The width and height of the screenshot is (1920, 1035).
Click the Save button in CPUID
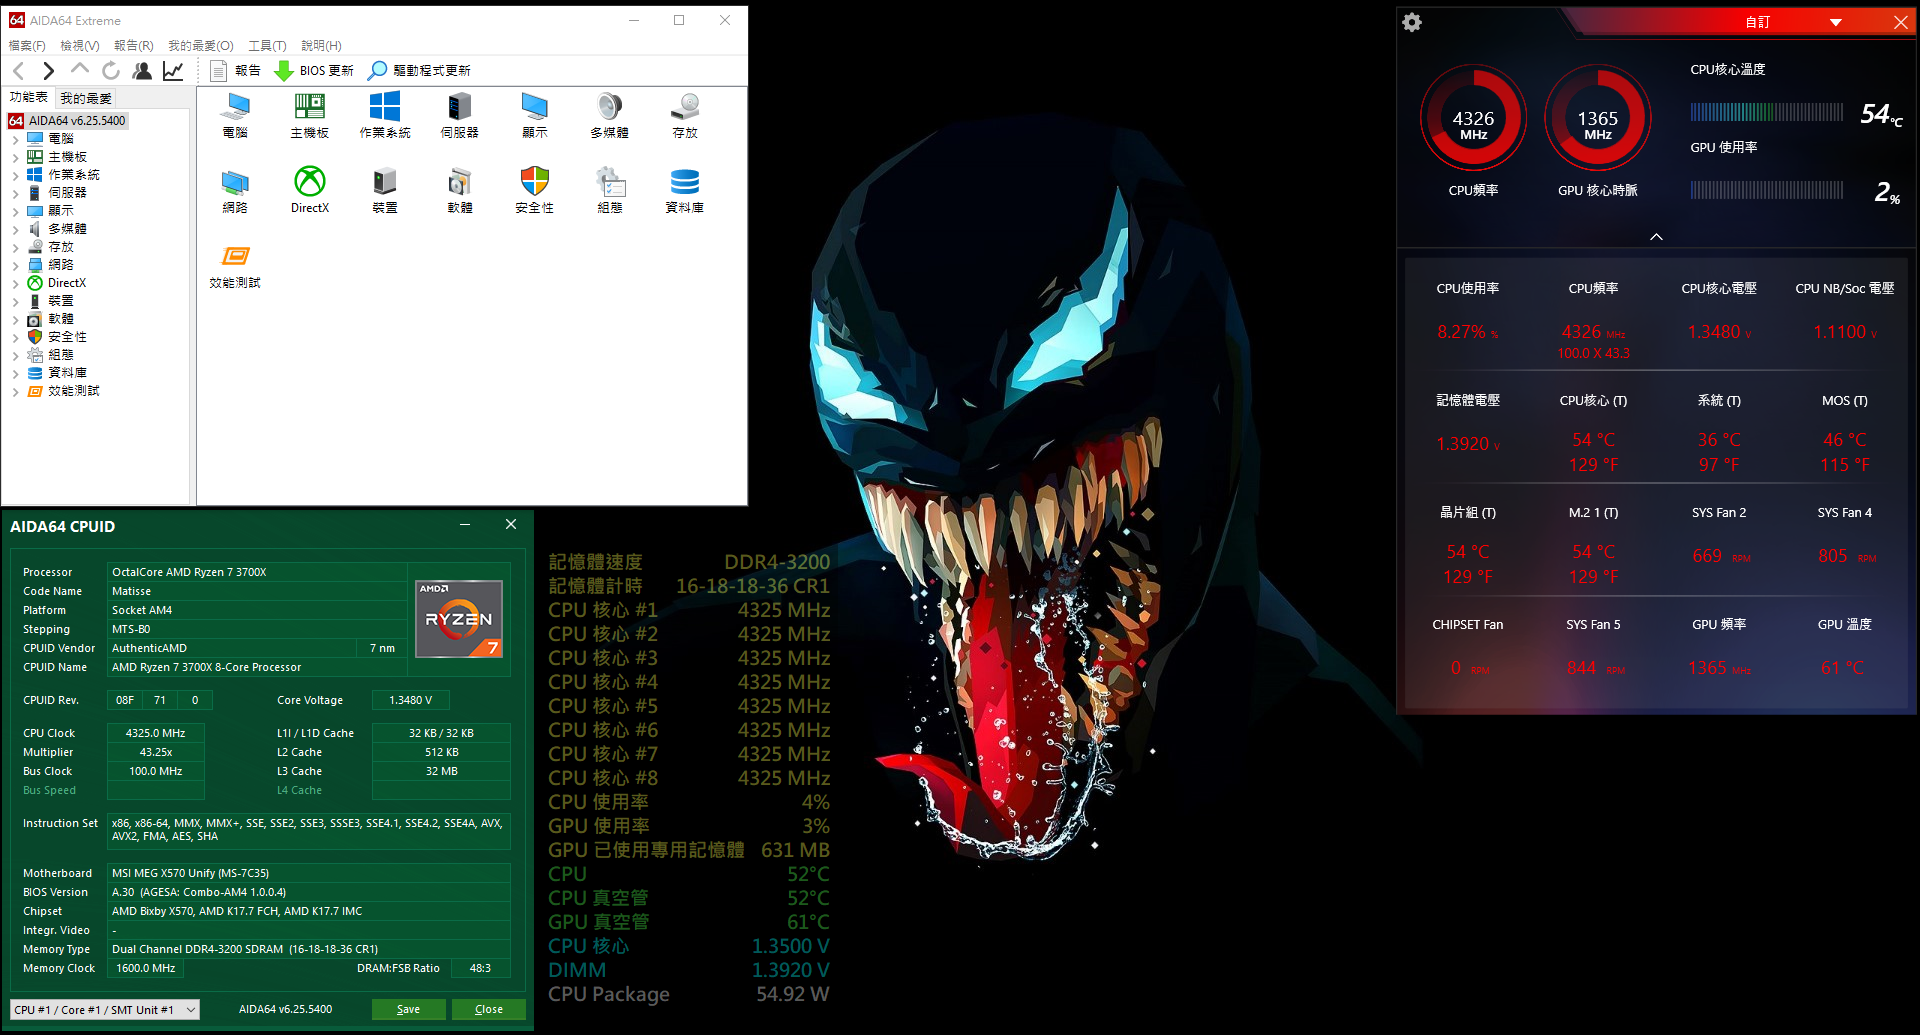click(408, 1009)
